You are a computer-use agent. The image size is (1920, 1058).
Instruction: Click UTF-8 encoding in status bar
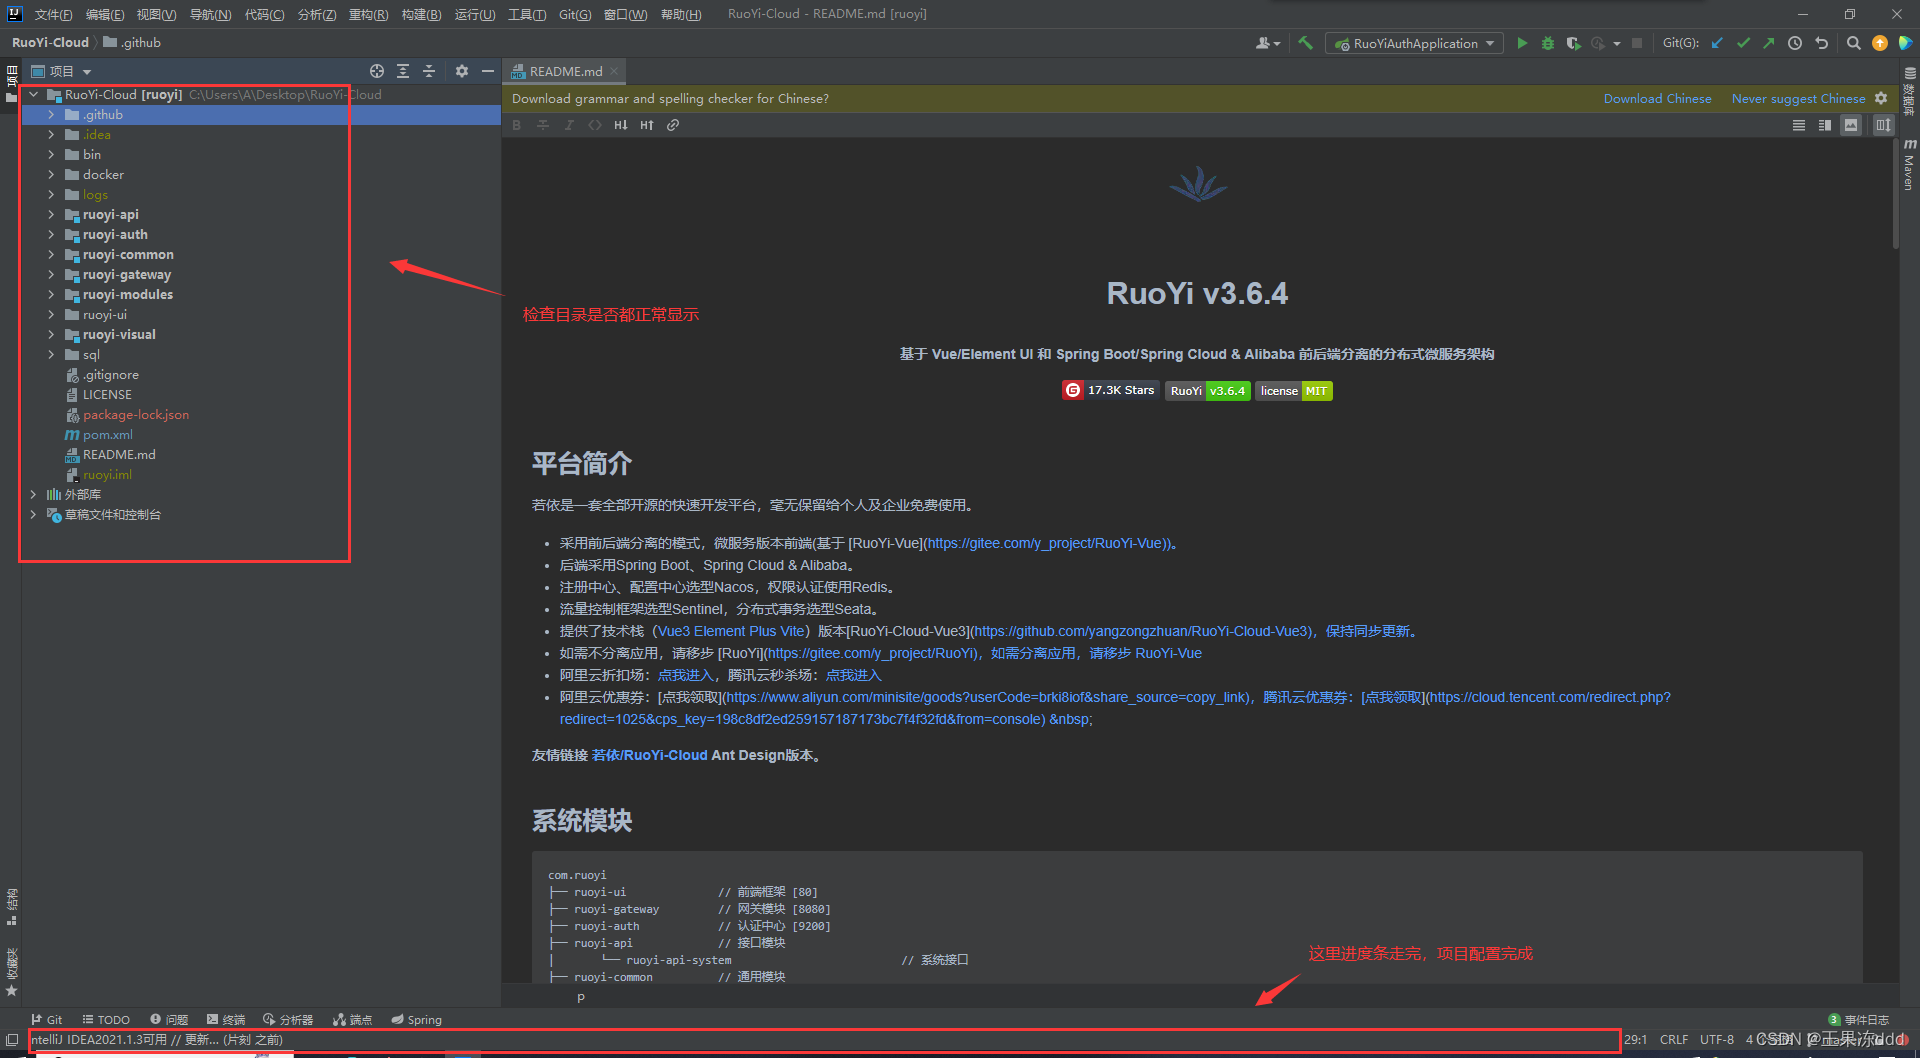[1716, 1040]
